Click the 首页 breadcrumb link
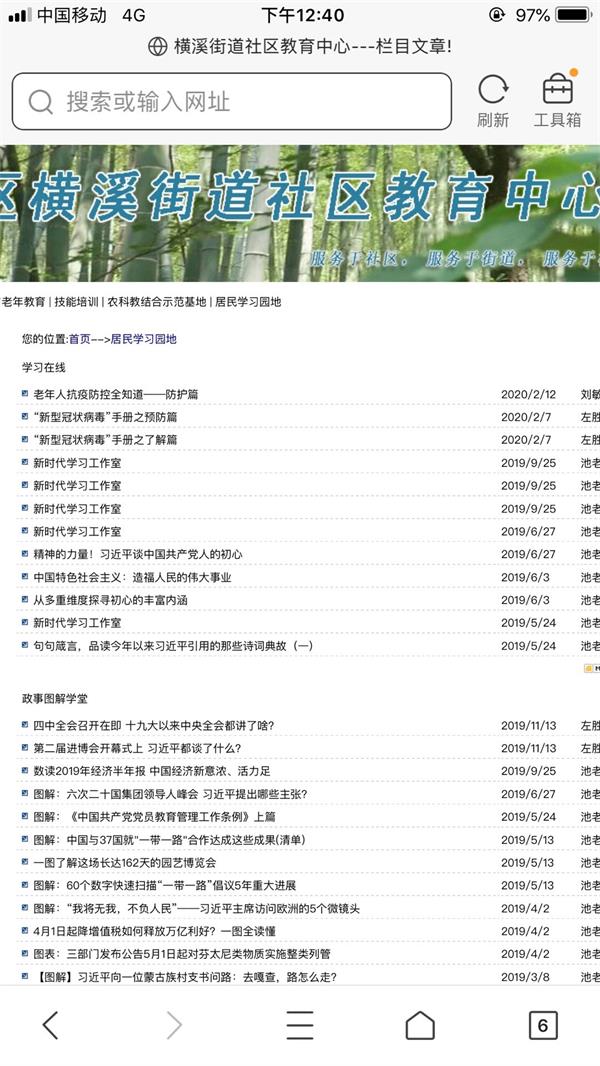600x1066 pixels. tap(79, 339)
